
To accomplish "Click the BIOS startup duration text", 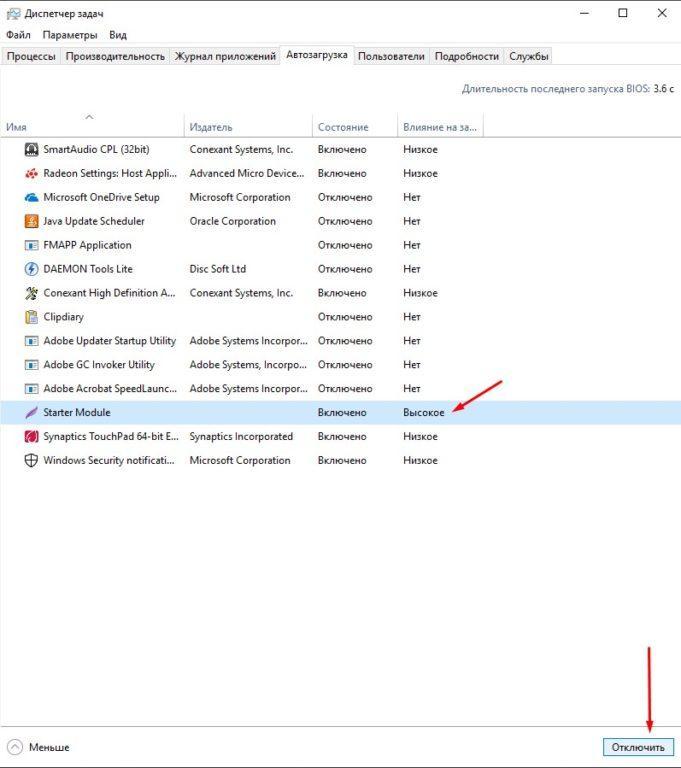I will tap(568, 89).
